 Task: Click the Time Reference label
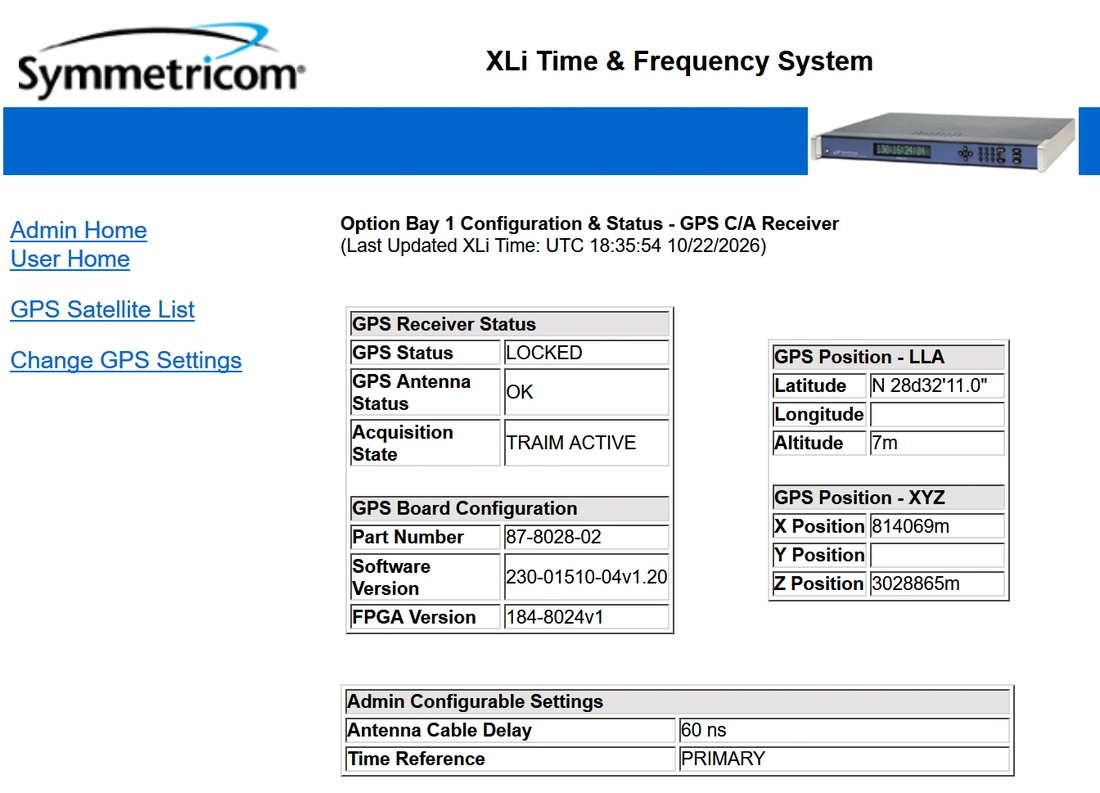pos(416,759)
